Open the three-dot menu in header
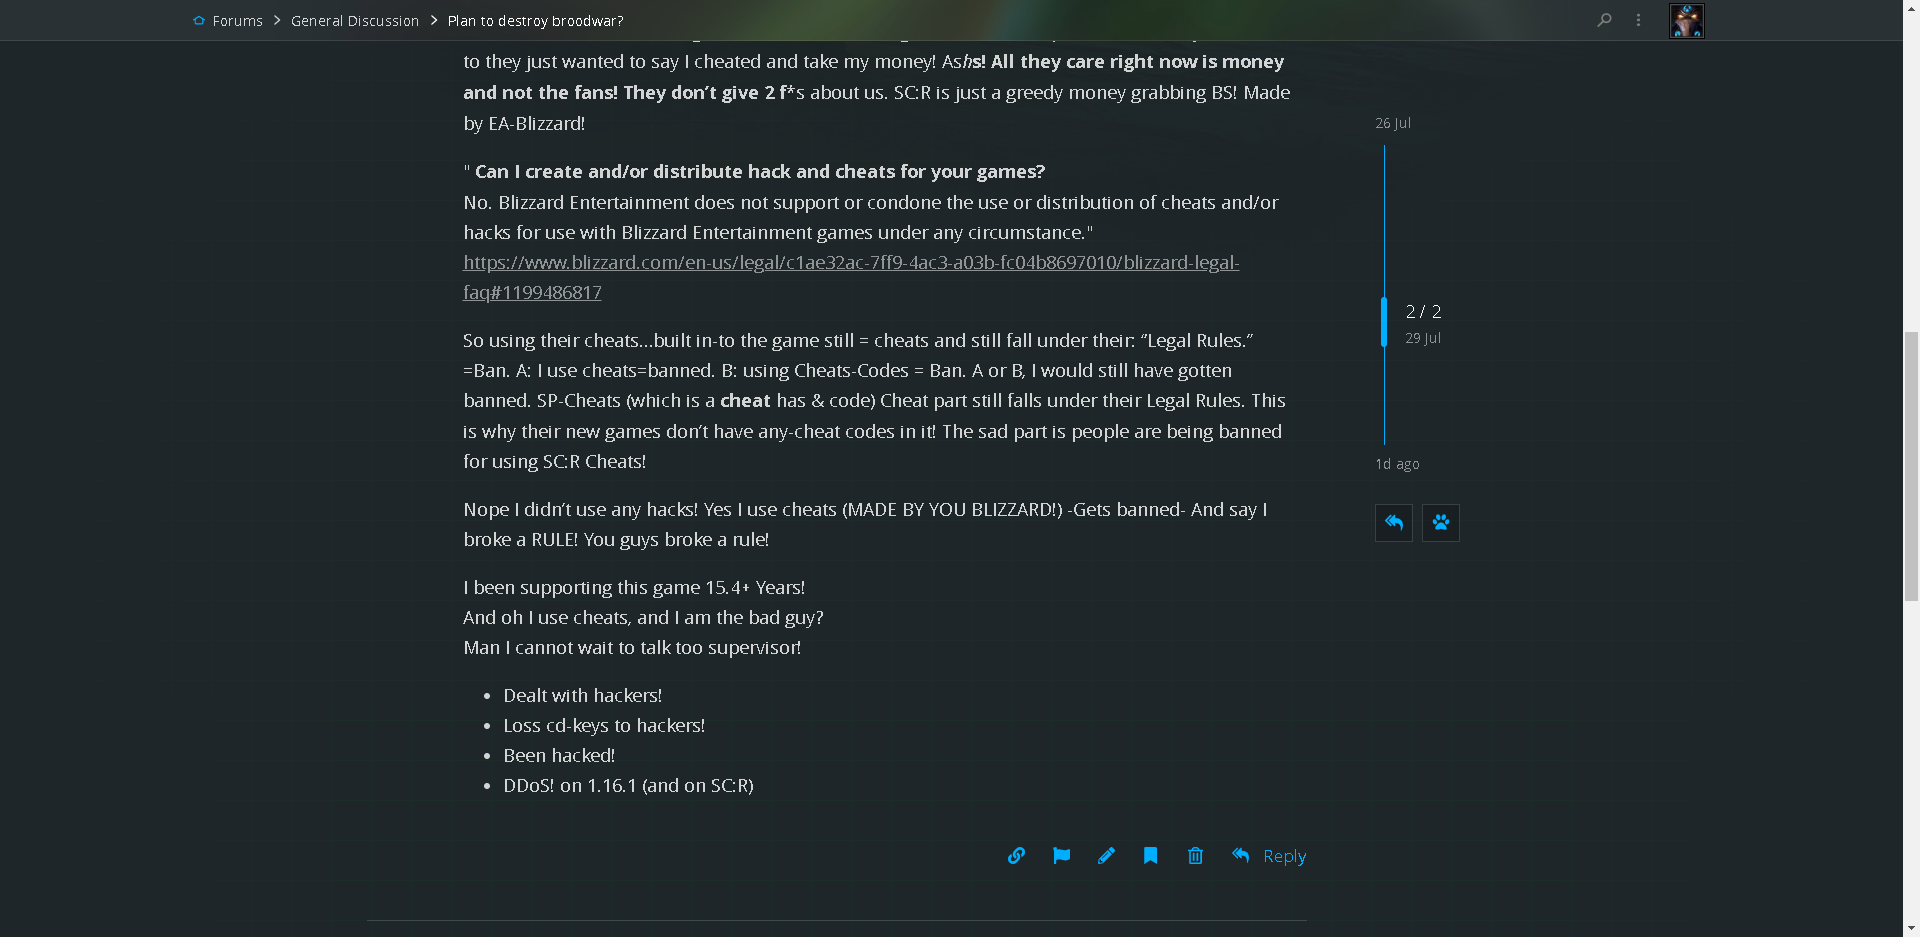1920x937 pixels. point(1638,20)
